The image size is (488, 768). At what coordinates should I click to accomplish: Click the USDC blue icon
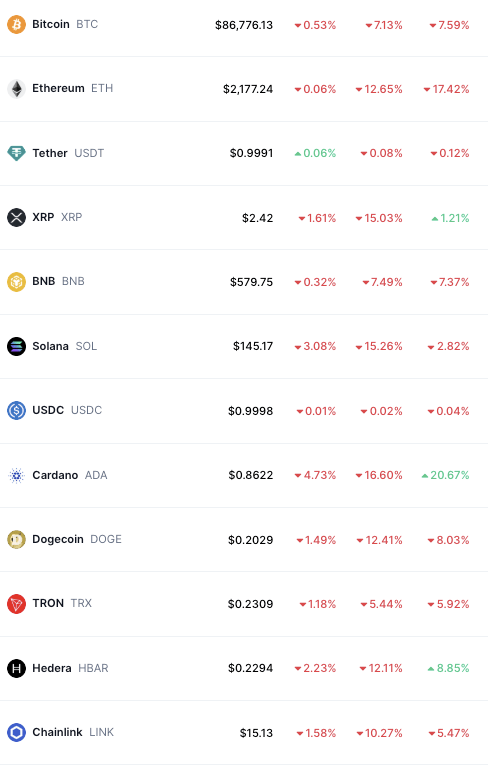(x=16, y=410)
